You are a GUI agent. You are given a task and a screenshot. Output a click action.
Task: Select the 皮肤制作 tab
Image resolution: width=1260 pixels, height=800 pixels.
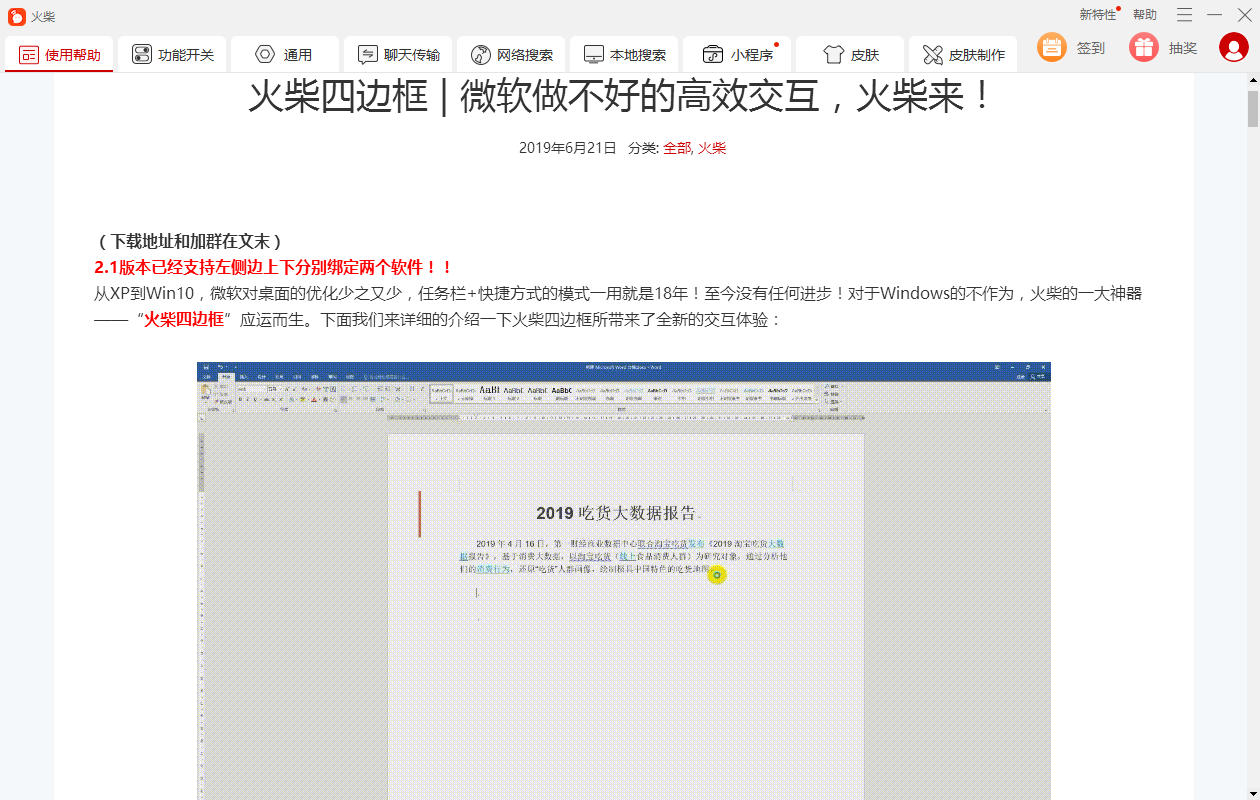coord(963,55)
